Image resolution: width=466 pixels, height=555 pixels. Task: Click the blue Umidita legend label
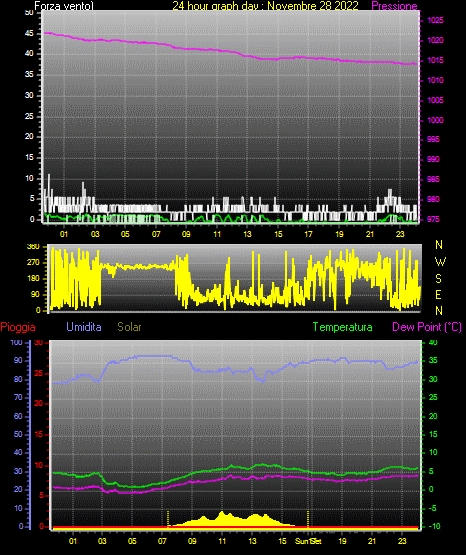[x=84, y=327]
